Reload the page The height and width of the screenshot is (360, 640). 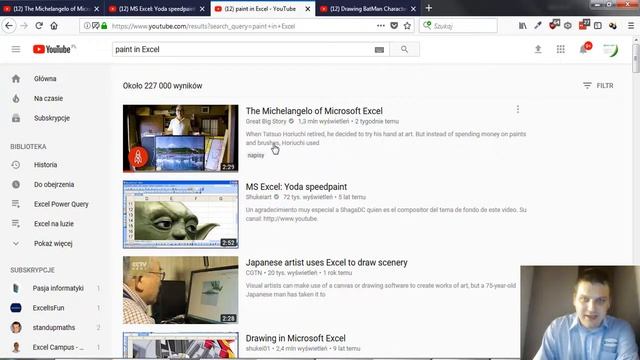pos(39,26)
